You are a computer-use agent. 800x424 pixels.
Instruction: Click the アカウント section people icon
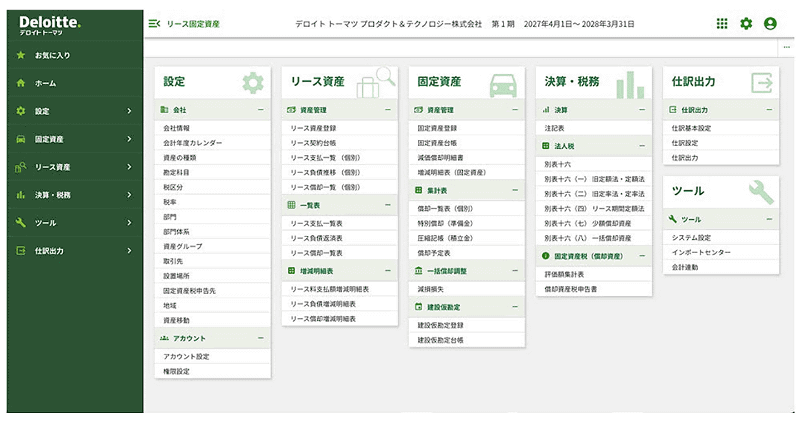pos(164,338)
